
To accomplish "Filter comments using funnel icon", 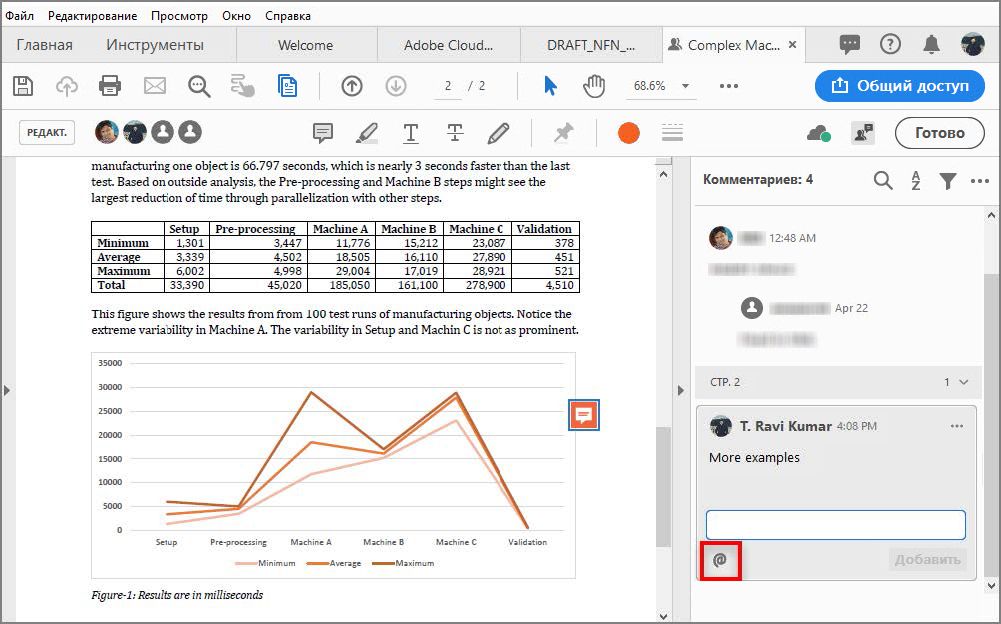I will coord(948,181).
